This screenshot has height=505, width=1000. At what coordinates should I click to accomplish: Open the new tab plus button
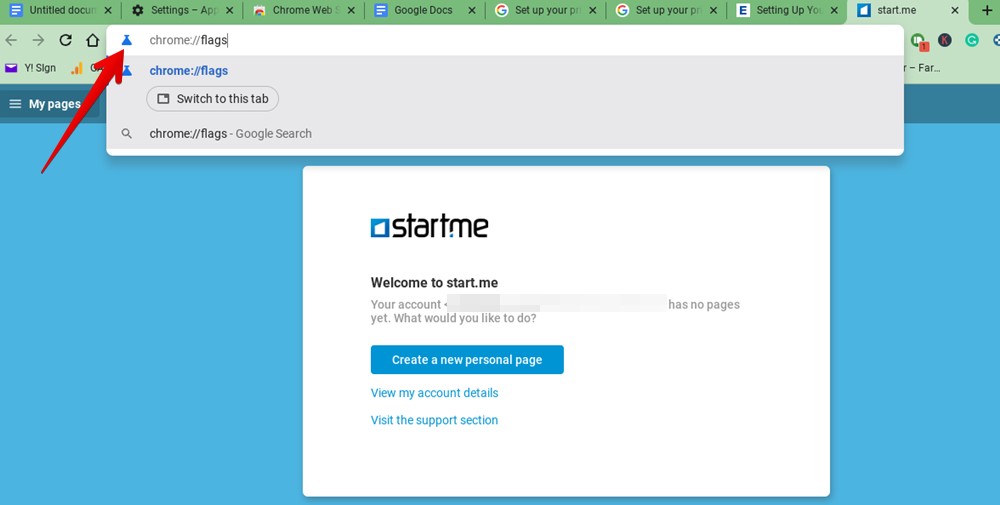coord(987,10)
